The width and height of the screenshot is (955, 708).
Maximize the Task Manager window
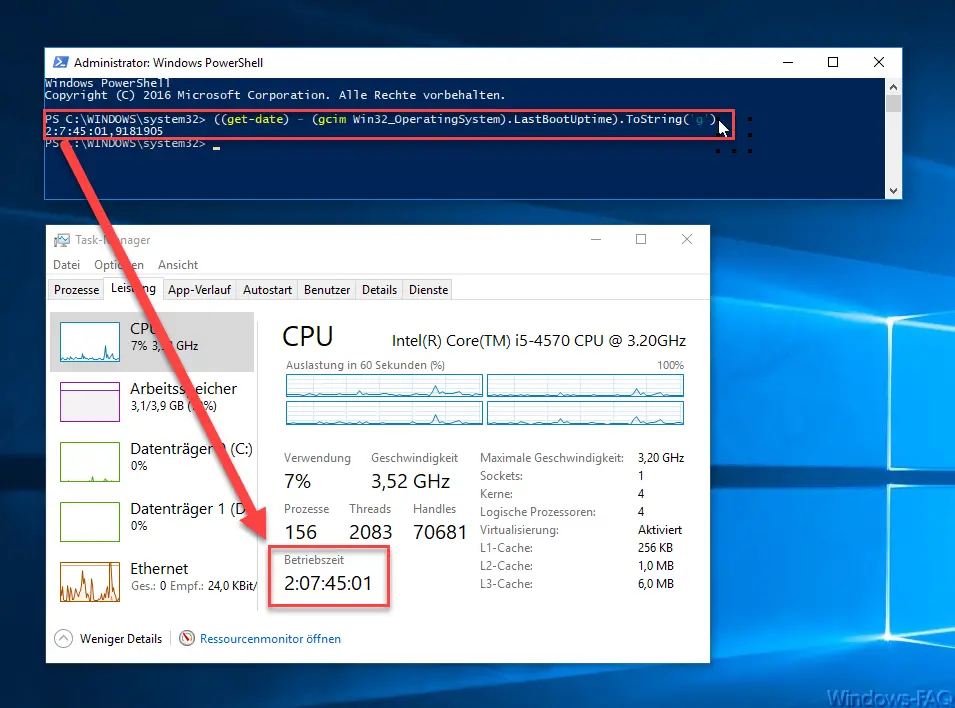(x=641, y=239)
